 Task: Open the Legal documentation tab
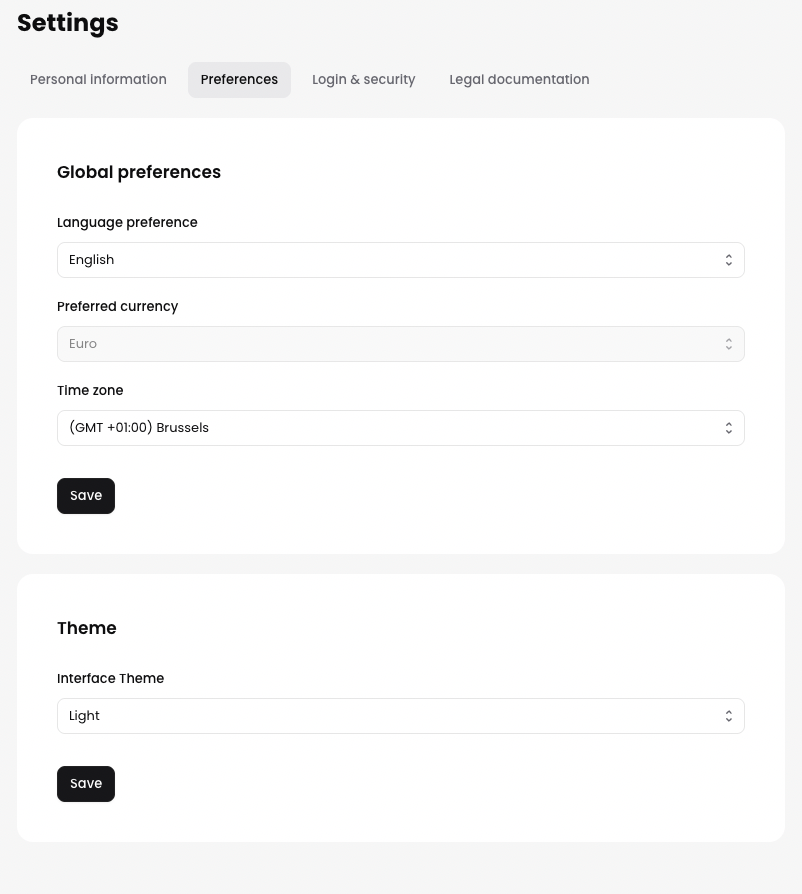(519, 80)
